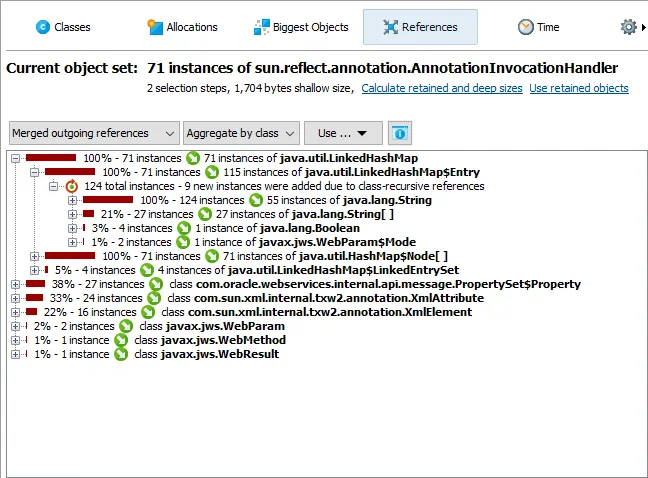Image resolution: width=648 pixels, height=478 pixels.
Task: Click green reference icon on HashMap$Node[ ] row
Action: 212,256
